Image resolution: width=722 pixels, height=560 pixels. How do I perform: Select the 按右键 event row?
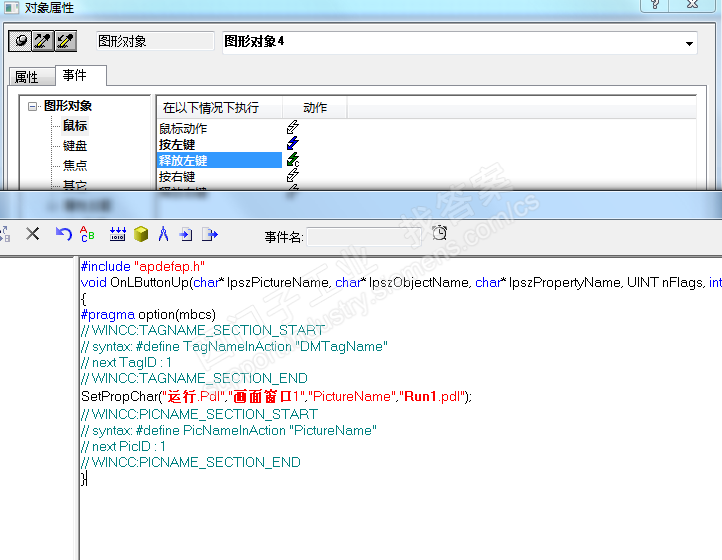point(177,176)
